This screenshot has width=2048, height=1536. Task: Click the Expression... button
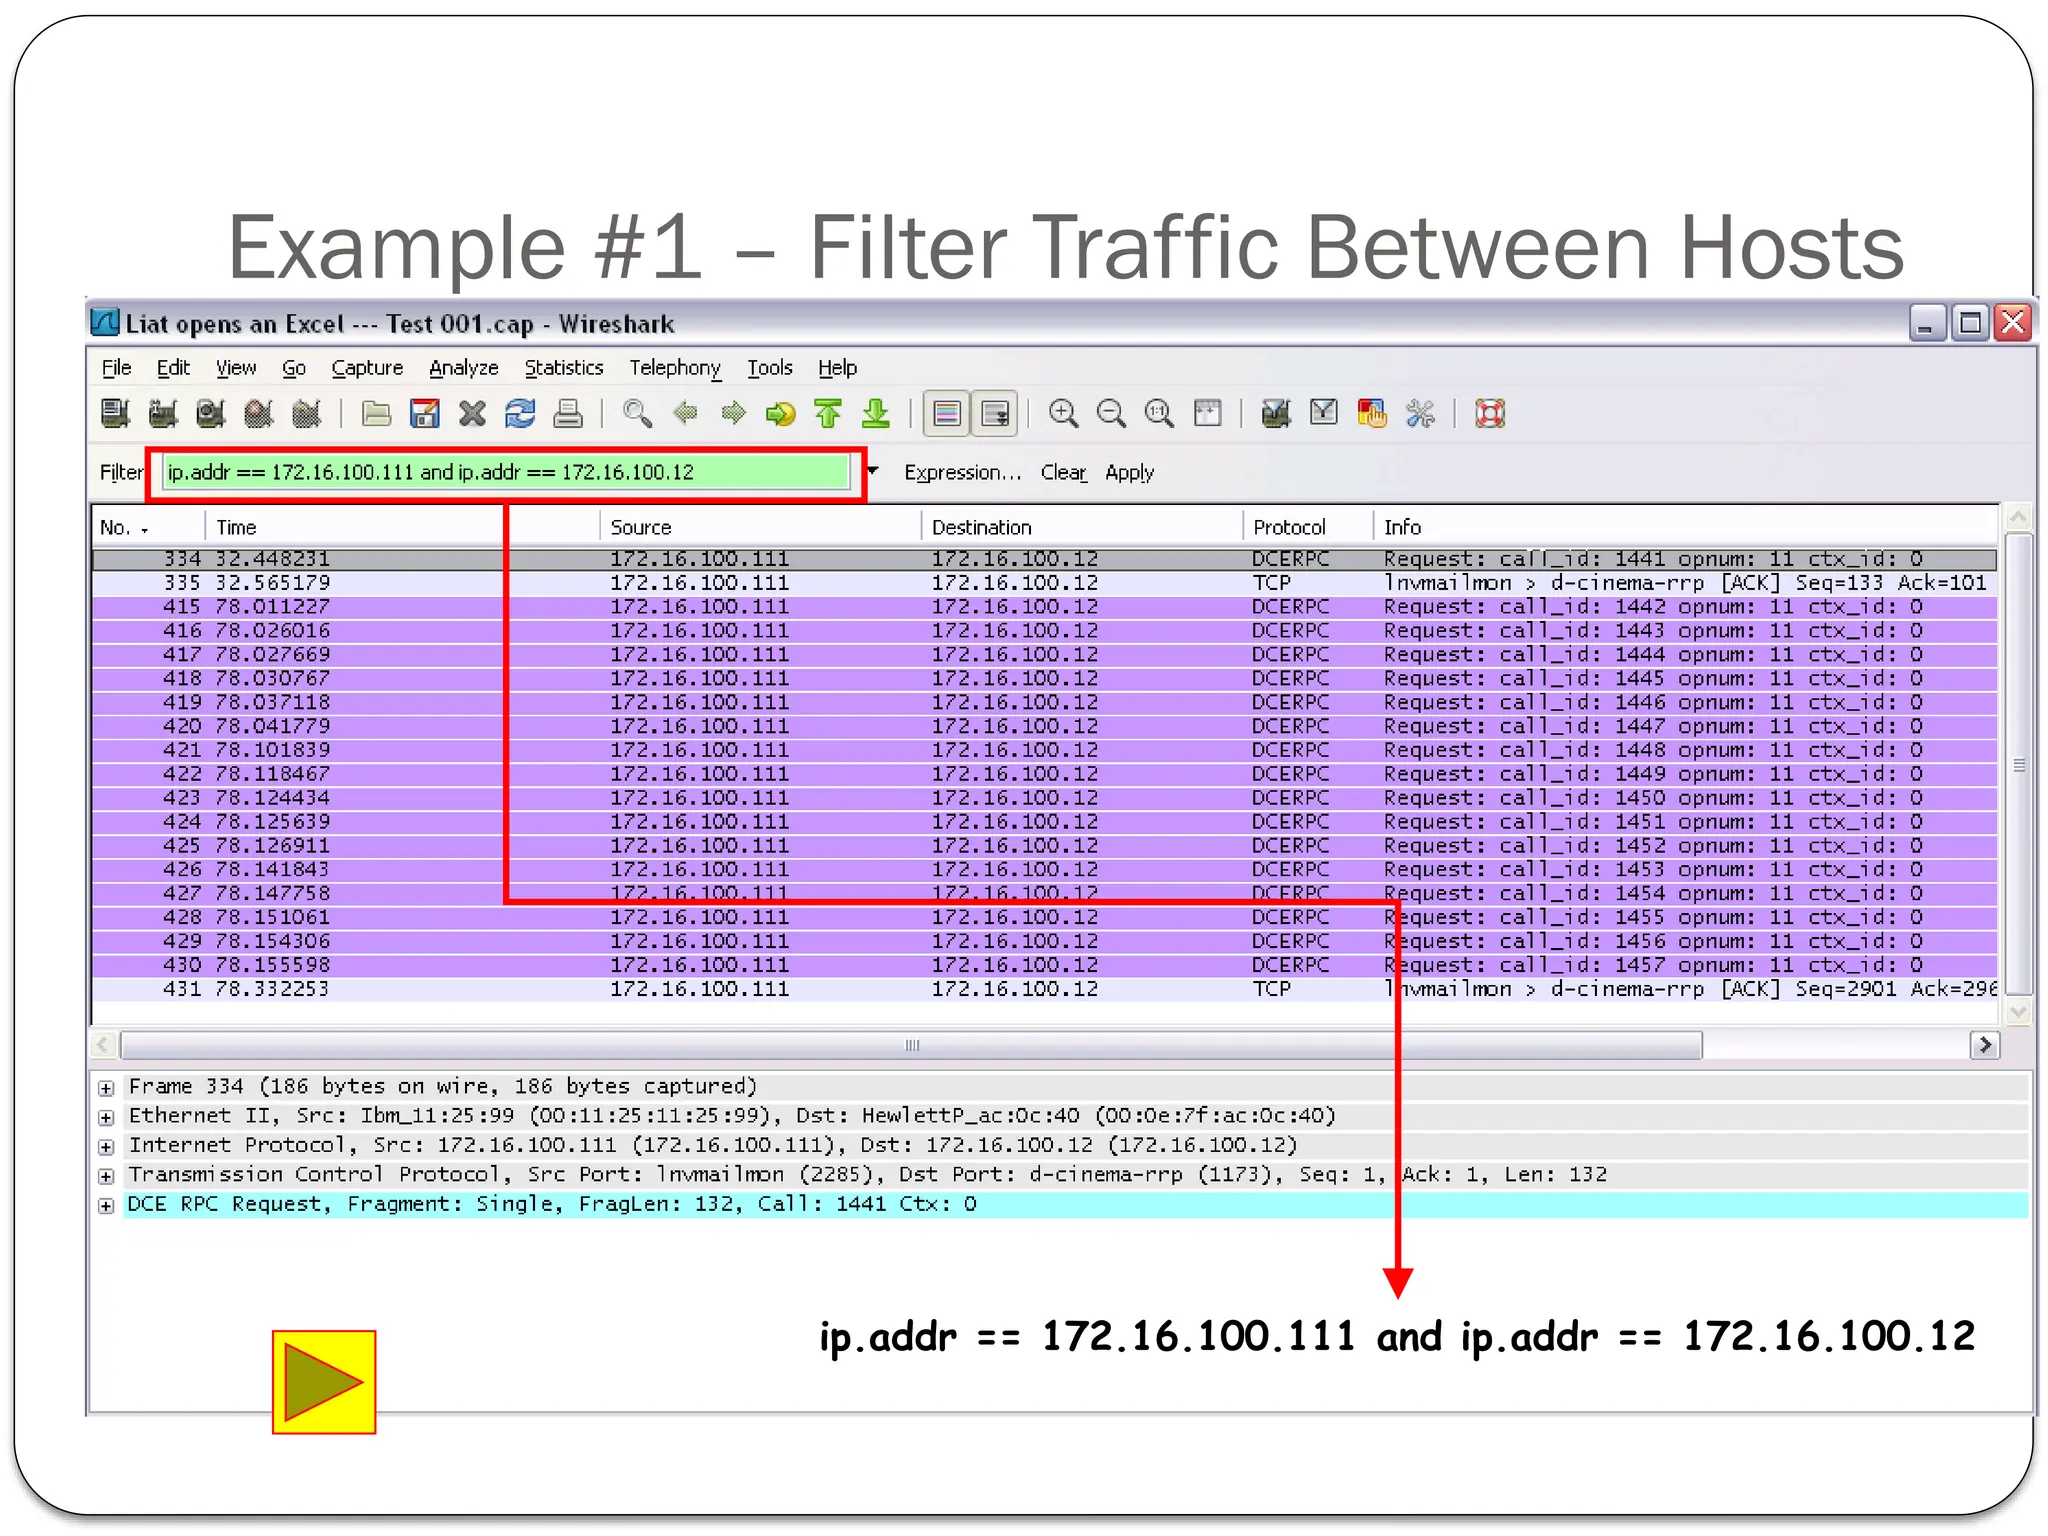[x=963, y=472]
